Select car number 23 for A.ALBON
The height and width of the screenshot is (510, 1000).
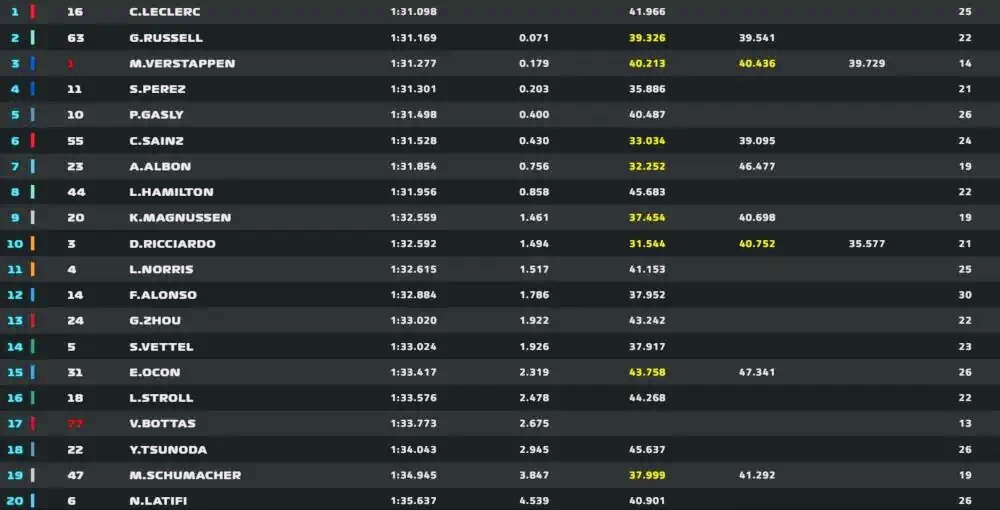[x=75, y=166]
